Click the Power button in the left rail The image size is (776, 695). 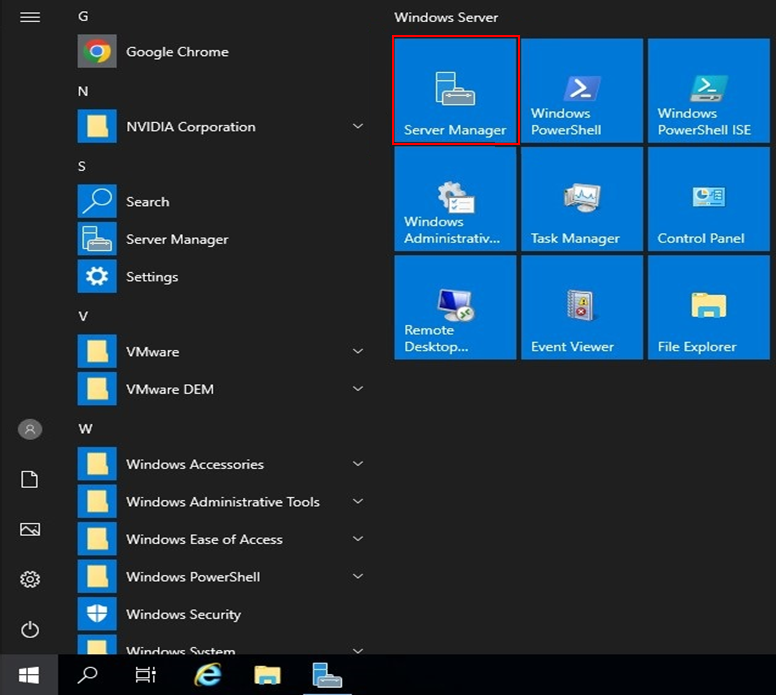click(x=30, y=629)
